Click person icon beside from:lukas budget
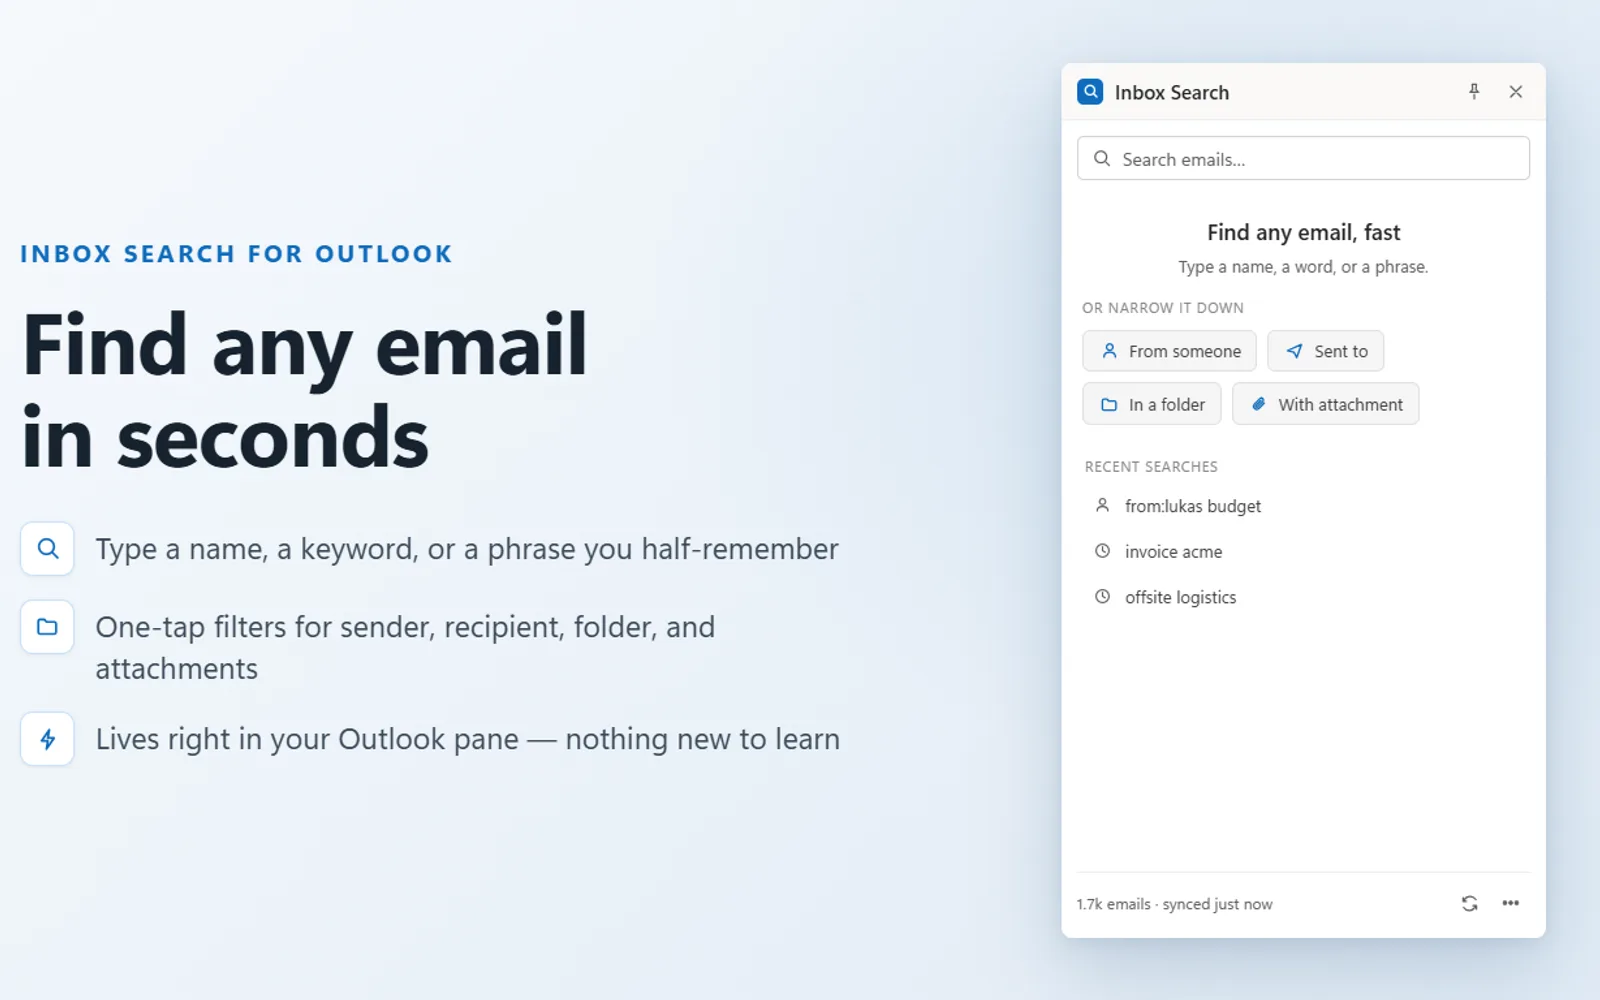The width and height of the screenshot is (1600, 1000). 1102,506
